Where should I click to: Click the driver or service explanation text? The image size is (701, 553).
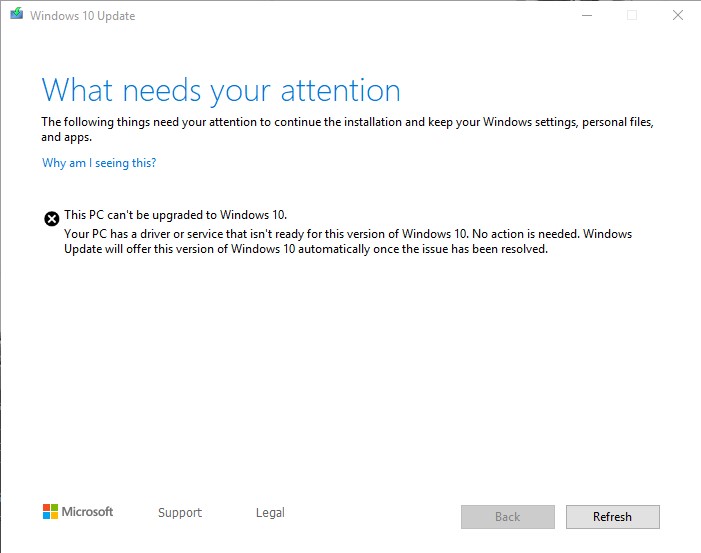point(260,234)
